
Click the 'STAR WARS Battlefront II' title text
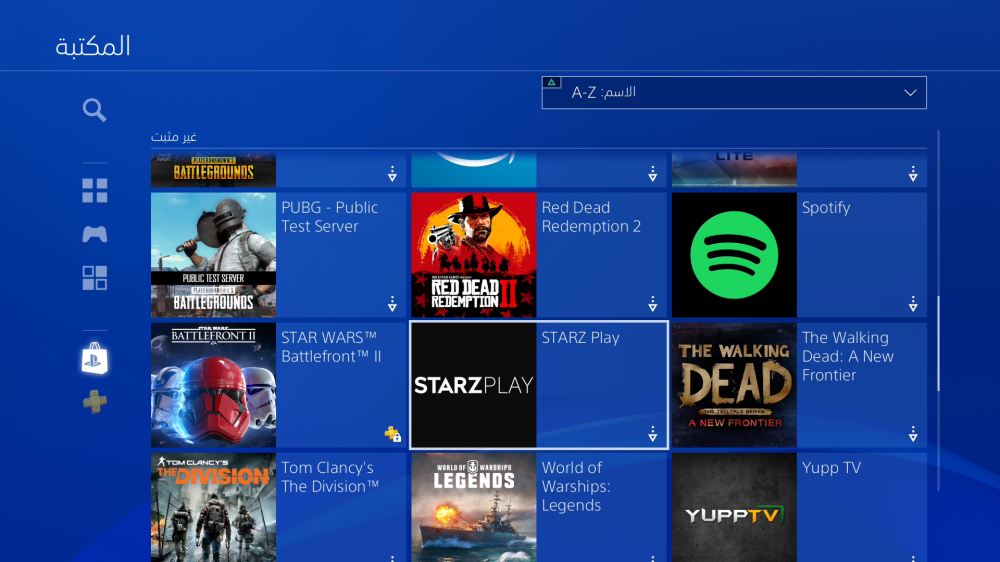click(x=331, y=347)
